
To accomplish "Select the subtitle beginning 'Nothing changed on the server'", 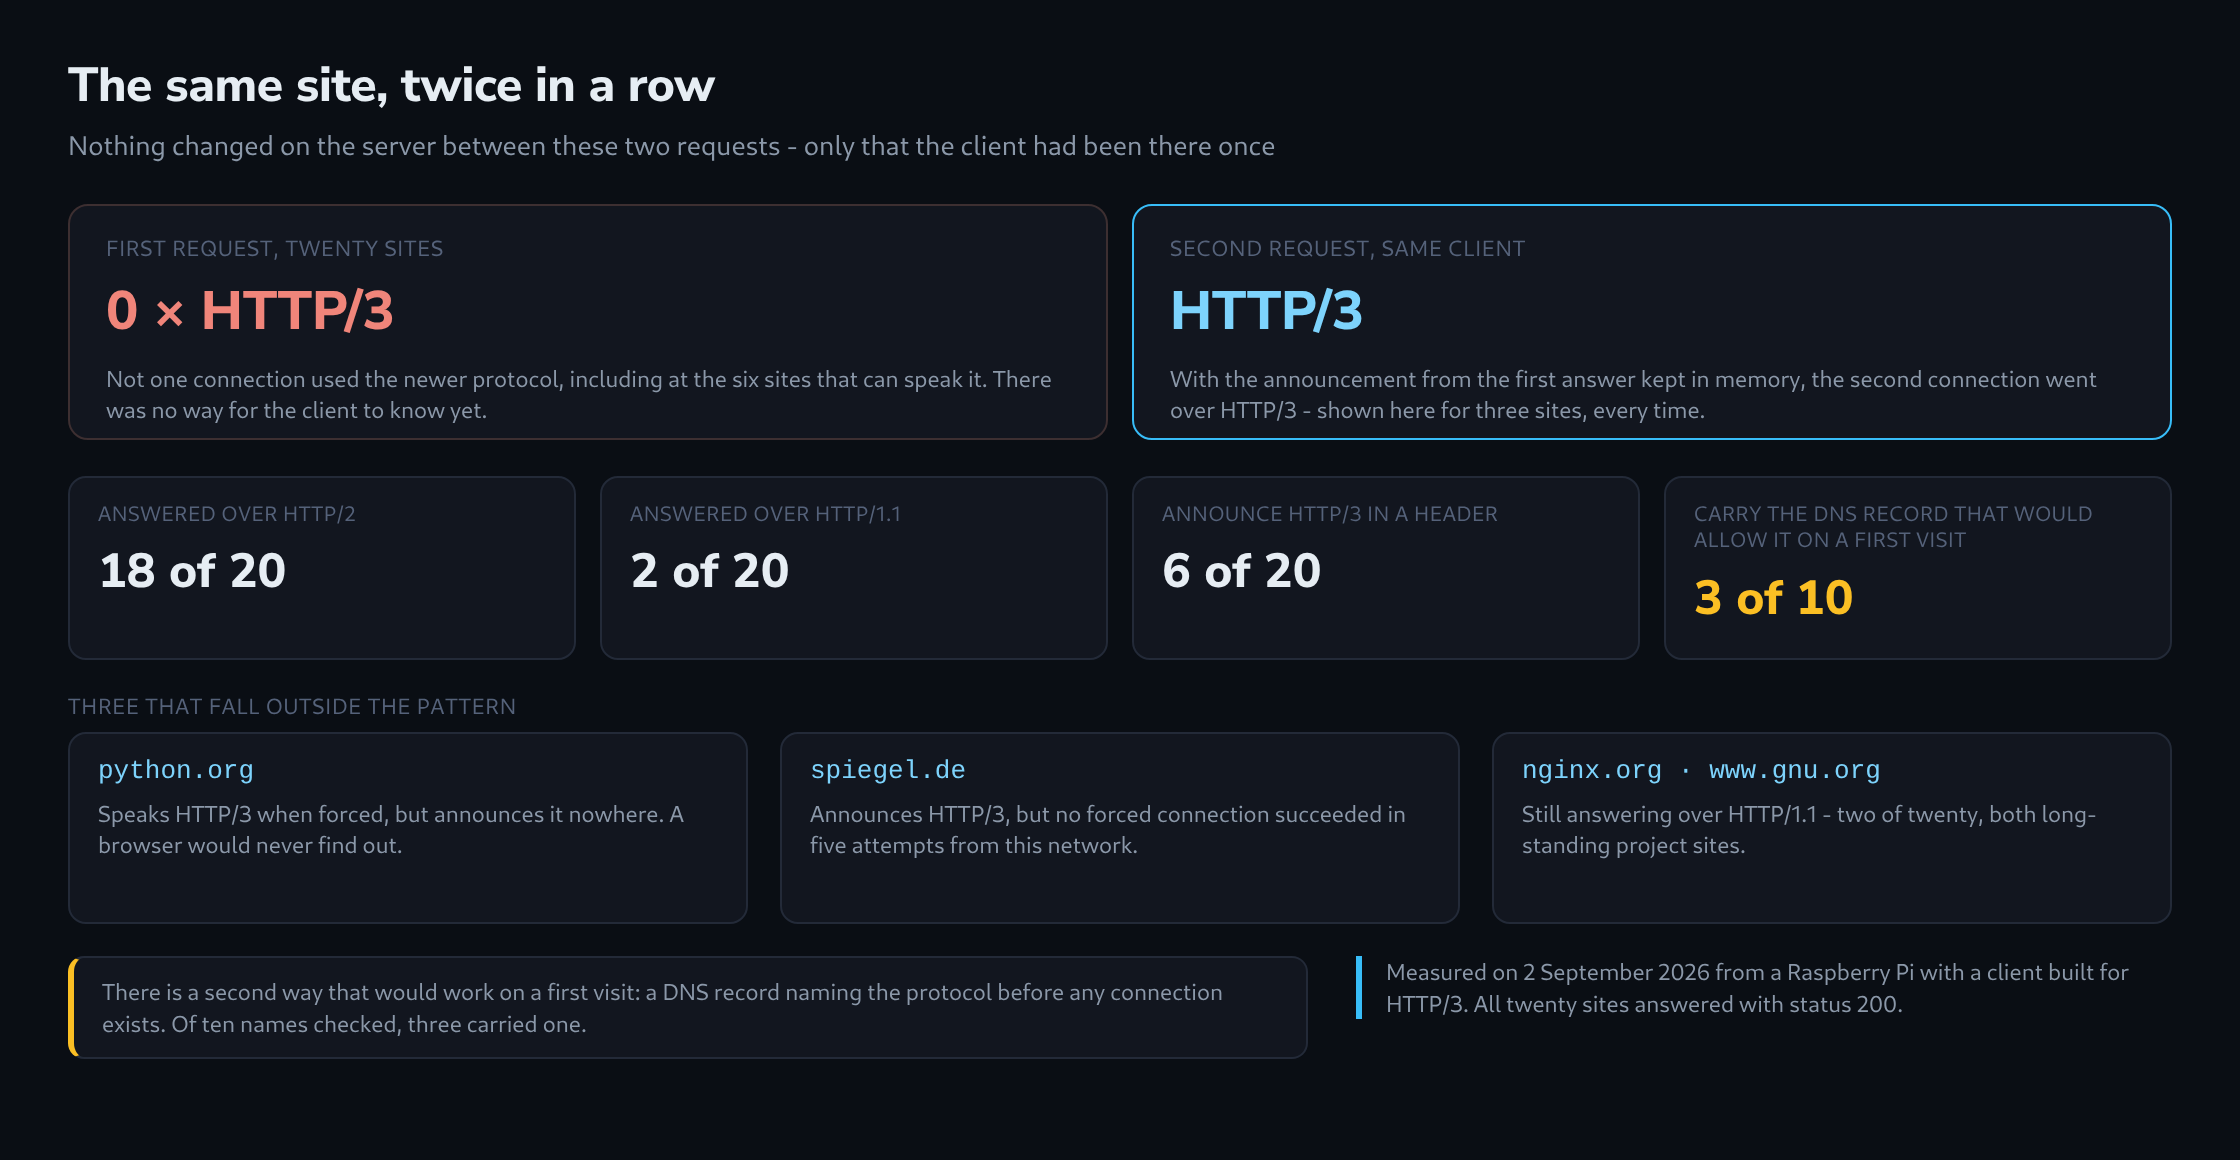I will tap(671, 146).
